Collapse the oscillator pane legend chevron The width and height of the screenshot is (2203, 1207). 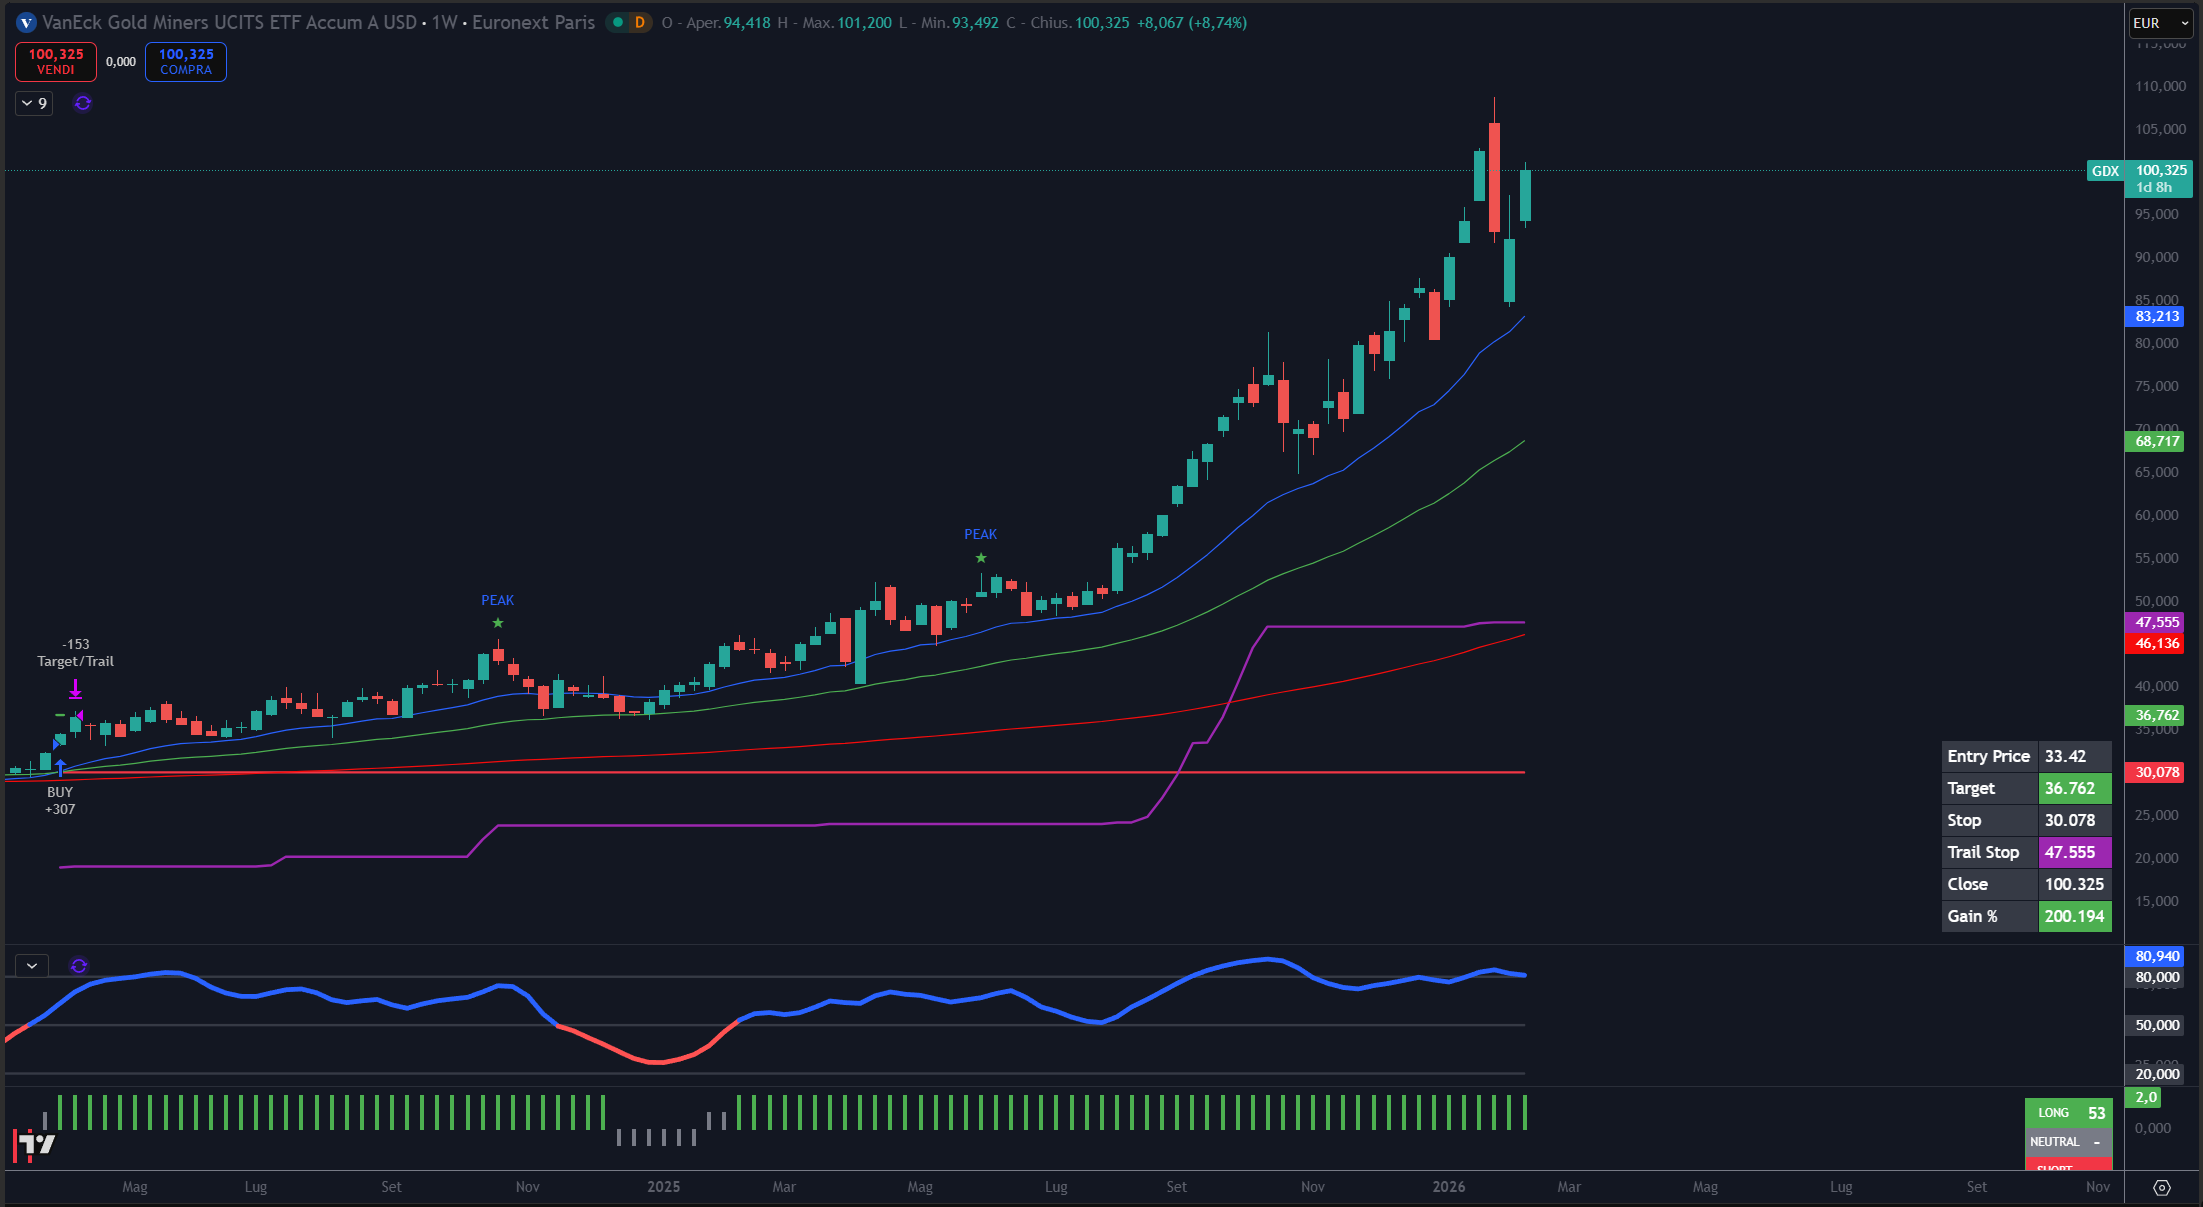pos(32,966)
